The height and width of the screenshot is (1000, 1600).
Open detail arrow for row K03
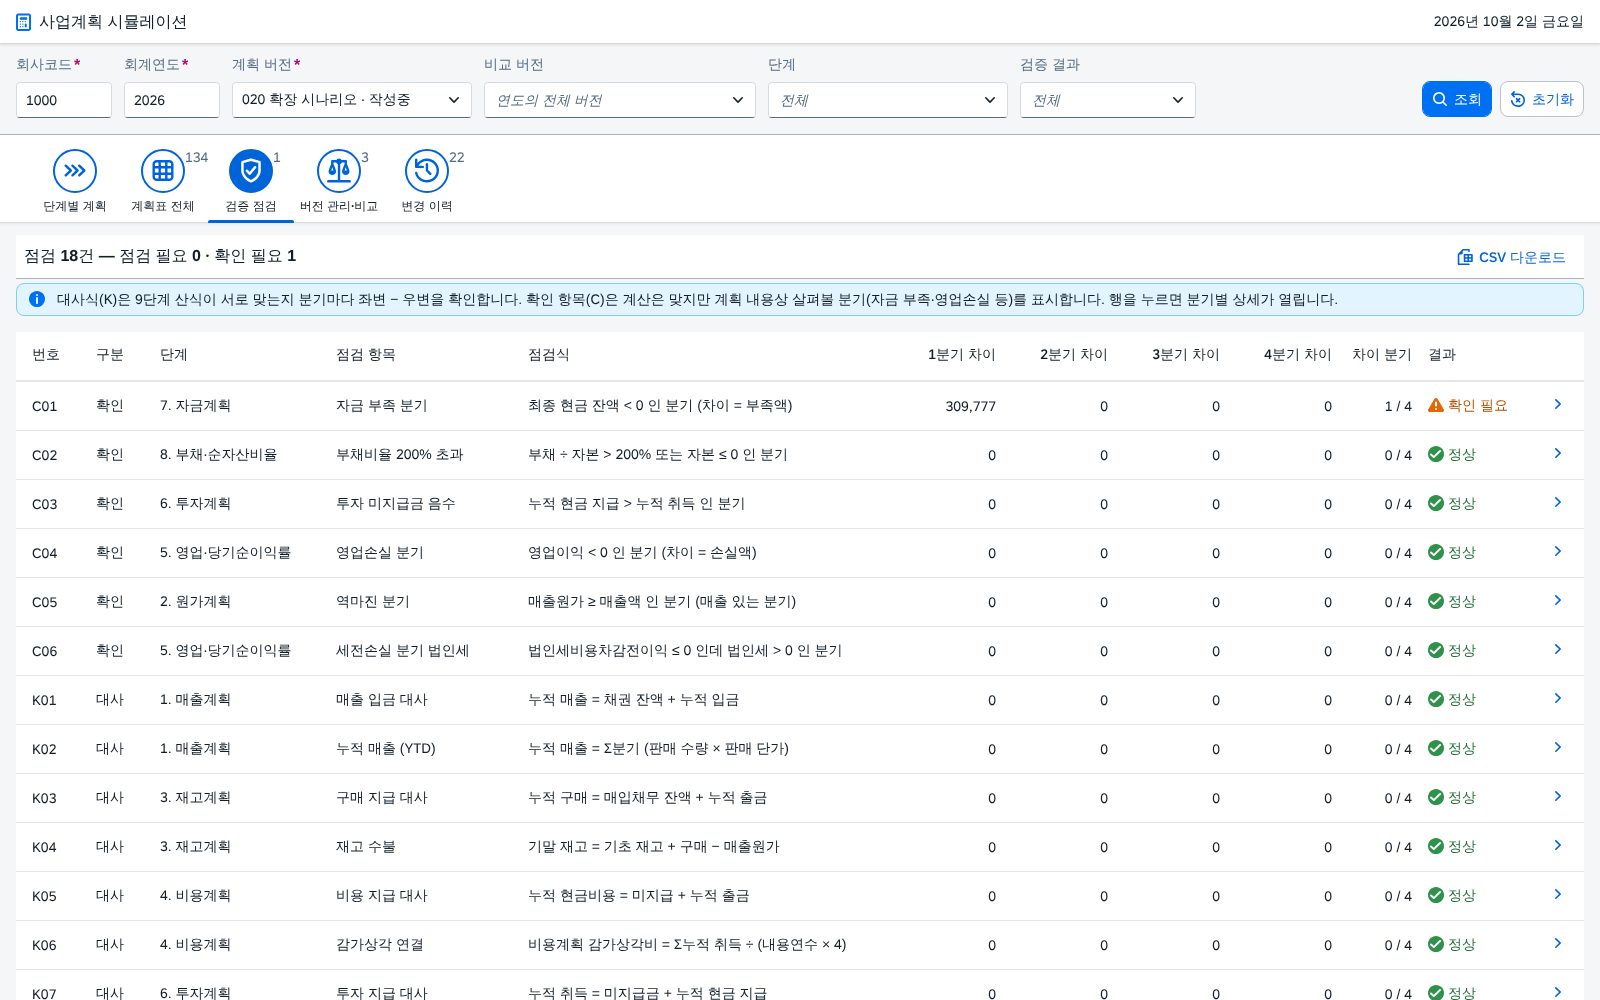pos(1558,796)
